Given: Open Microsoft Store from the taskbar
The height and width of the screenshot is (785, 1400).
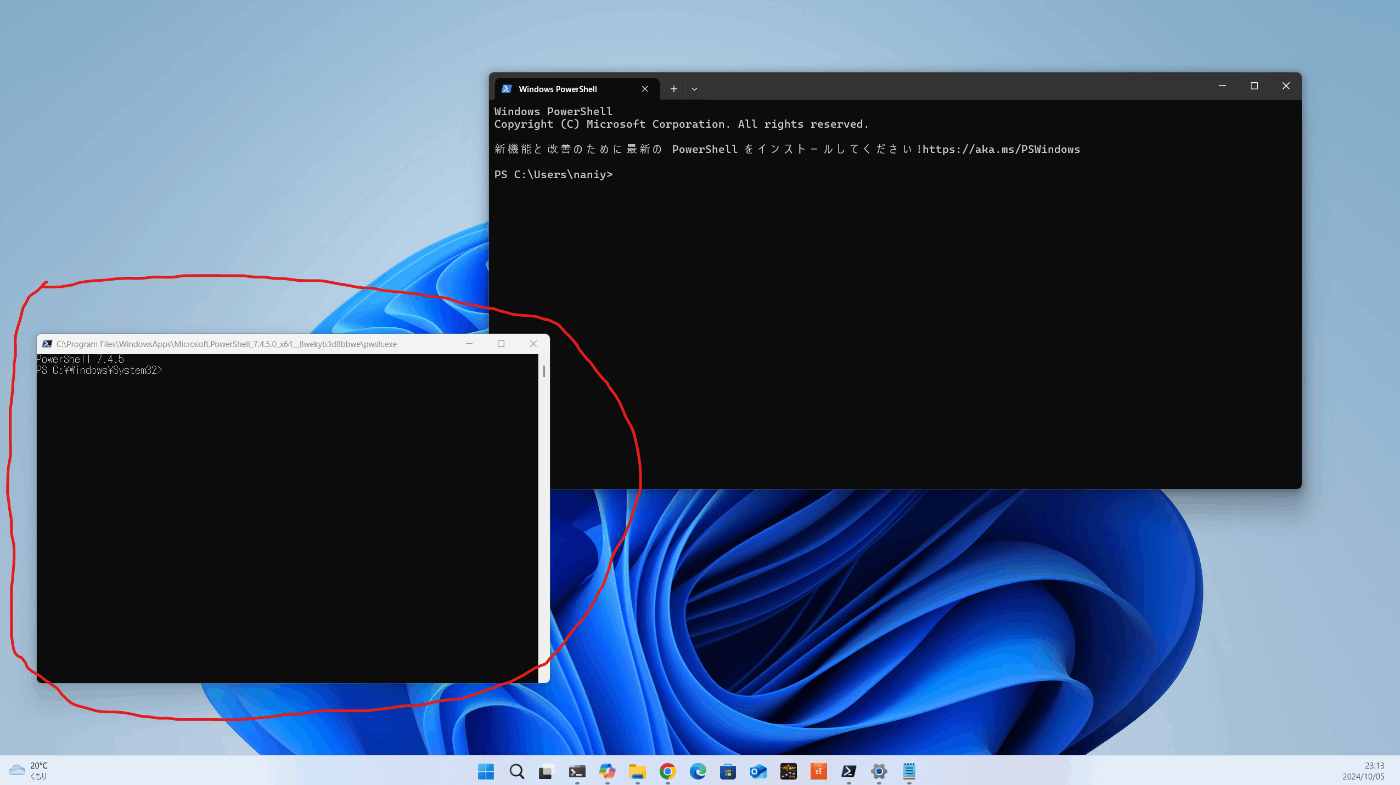Looking at the screenshot, I should coord(728,771).
